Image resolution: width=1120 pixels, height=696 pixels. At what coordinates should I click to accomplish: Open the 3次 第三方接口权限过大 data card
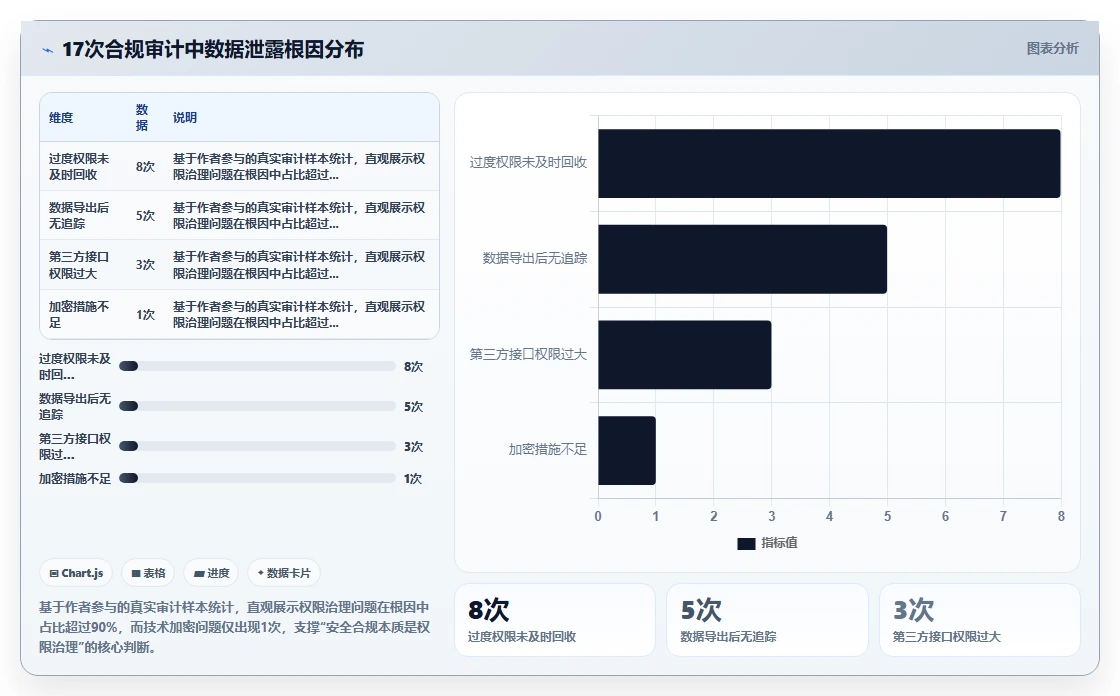(x=980, y=620)
